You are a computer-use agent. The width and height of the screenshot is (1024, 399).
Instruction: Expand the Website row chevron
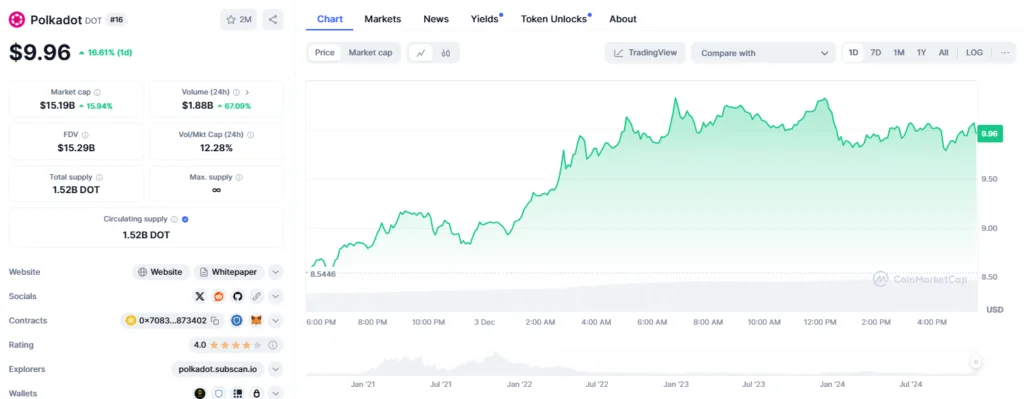click(276, 272)
